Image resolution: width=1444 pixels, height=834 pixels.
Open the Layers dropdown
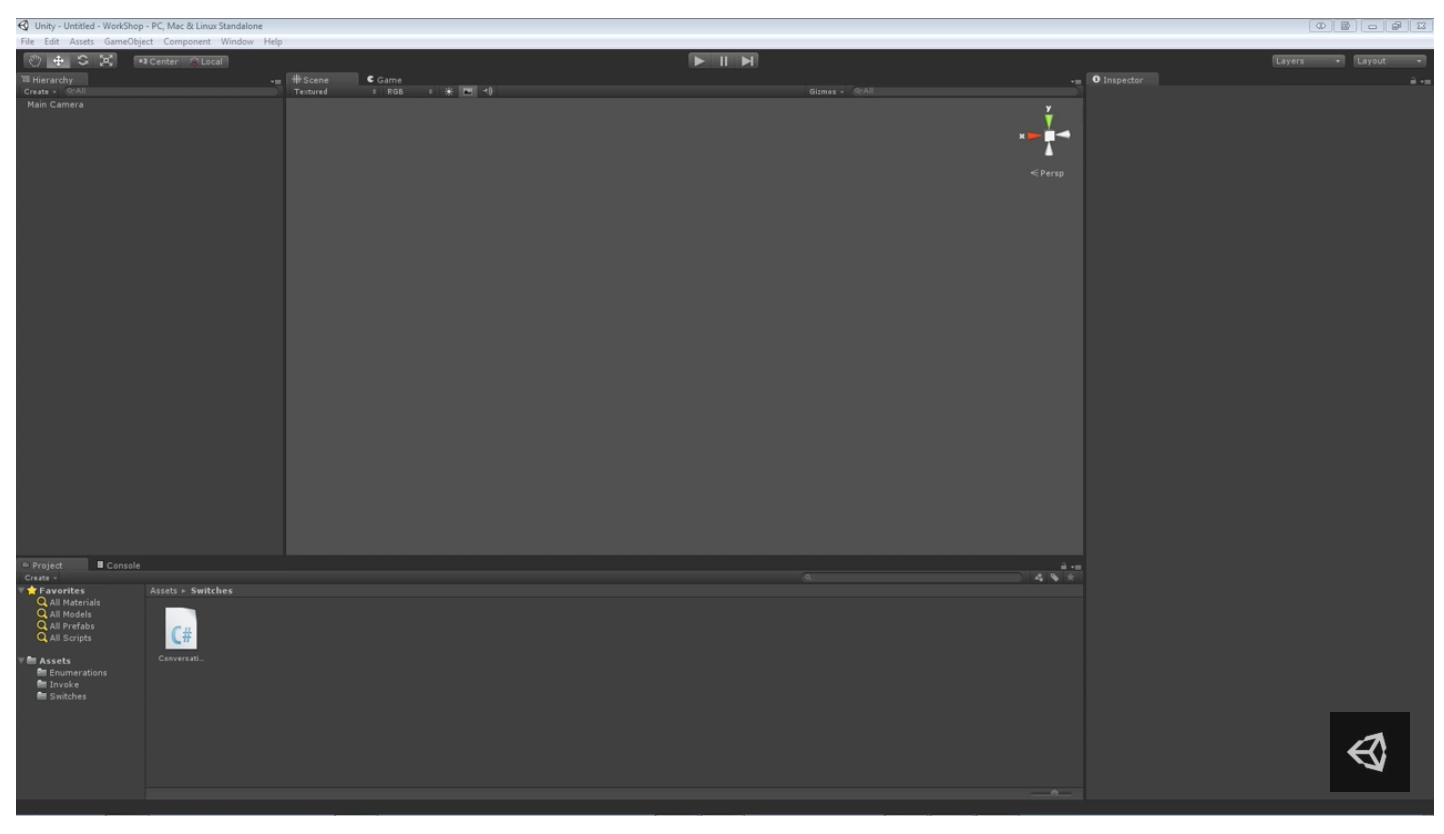click(x=1309, y=61)
